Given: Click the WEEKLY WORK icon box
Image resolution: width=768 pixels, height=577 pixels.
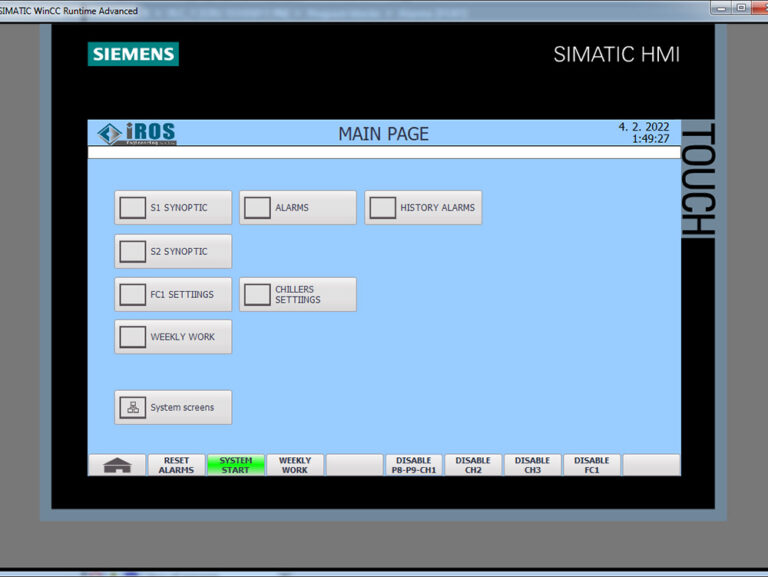Looking at the screenshot, I should coord(133,337).
